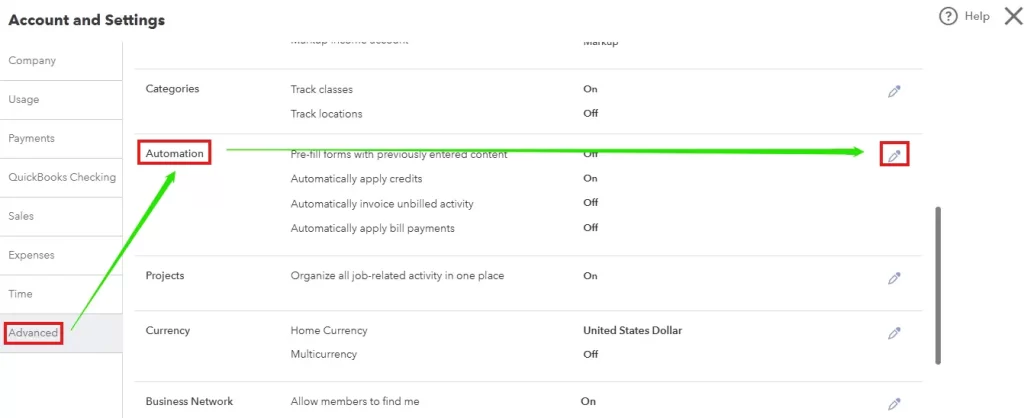Image resolution: width=1024 pixels, height=418 pixels.
Task: Edit Business Network using the pencil icon
Action: [x=894, y=404]
